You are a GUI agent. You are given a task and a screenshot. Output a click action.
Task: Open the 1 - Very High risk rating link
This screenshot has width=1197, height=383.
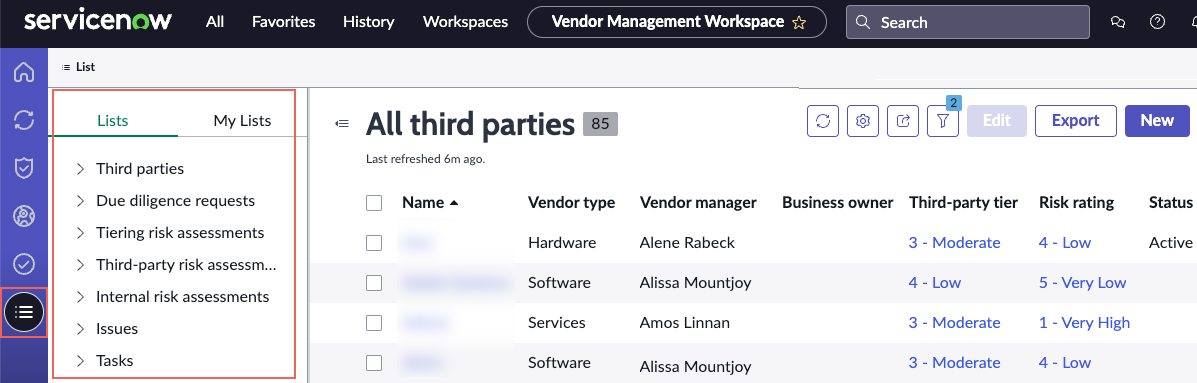coord(1084,323)
